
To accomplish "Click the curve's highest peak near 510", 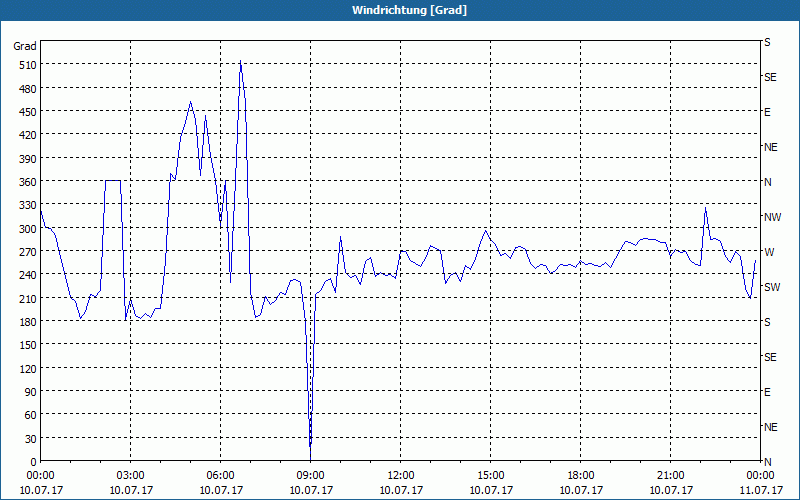I will pos(240,61).
